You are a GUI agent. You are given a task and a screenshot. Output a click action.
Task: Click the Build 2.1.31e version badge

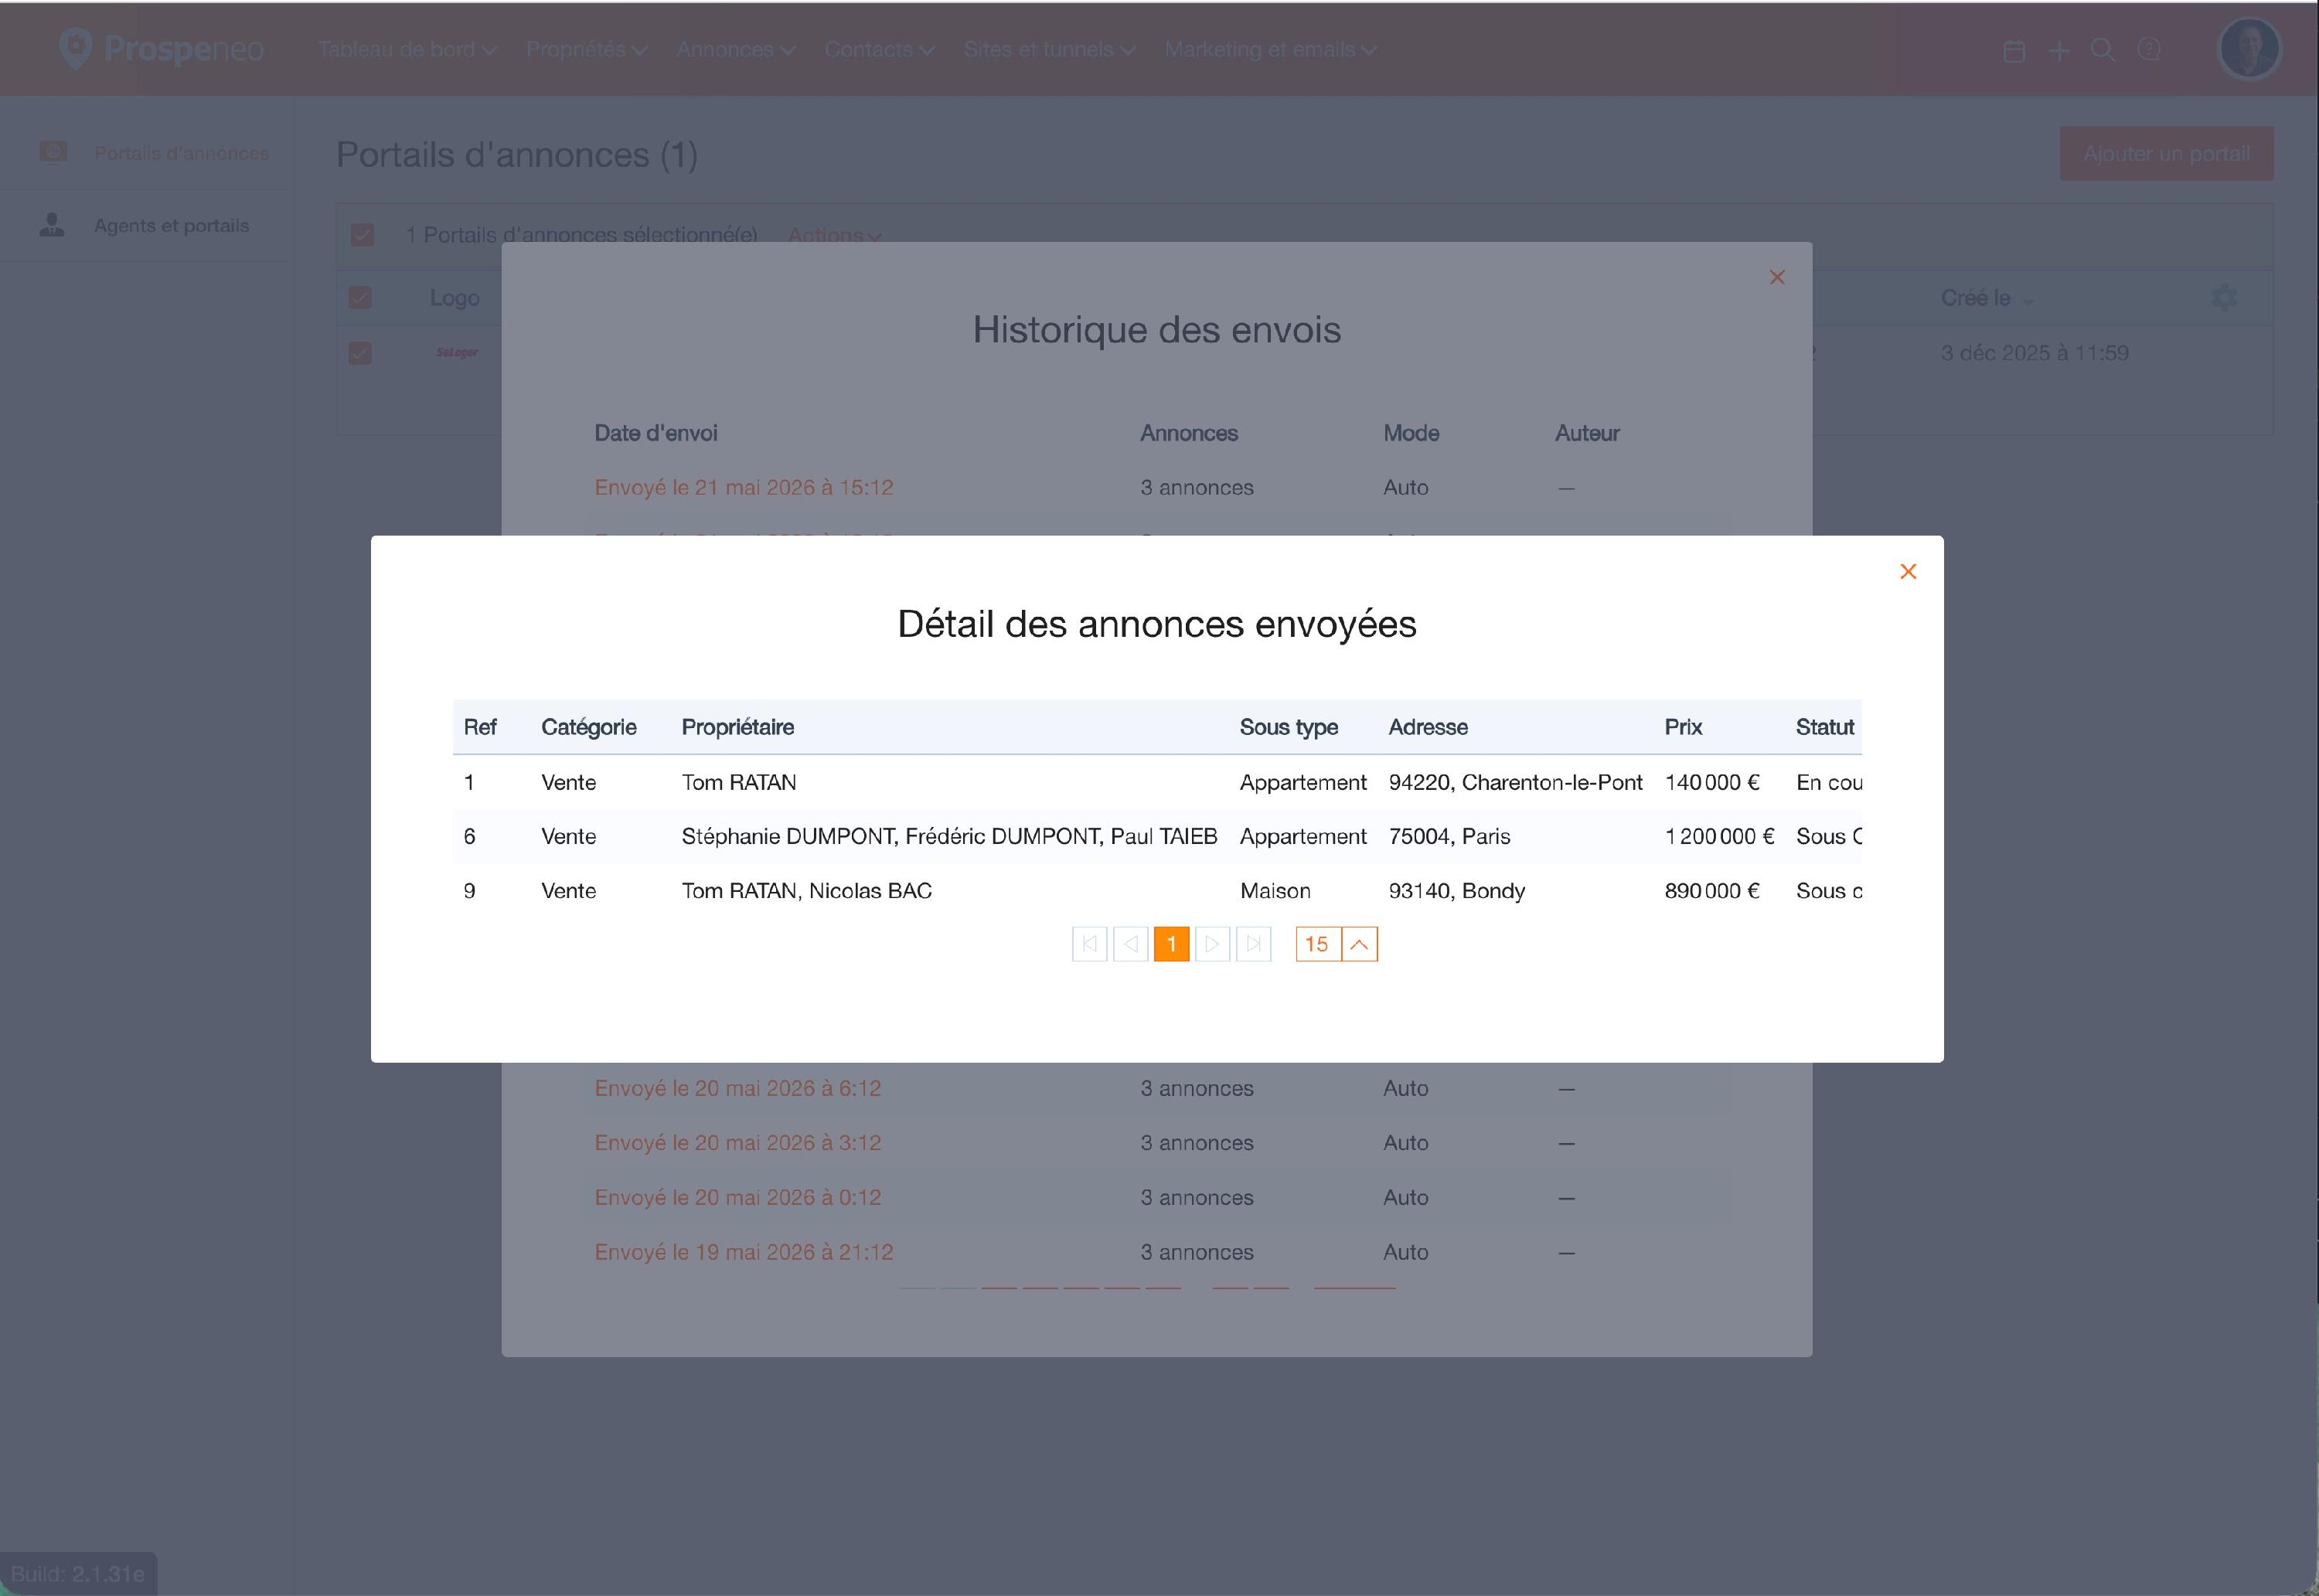tap(78, 1574)
